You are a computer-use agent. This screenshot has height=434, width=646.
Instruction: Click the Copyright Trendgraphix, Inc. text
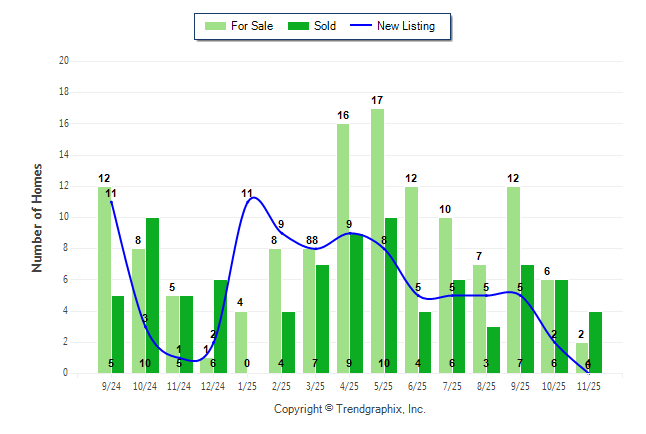coord(350,409)
